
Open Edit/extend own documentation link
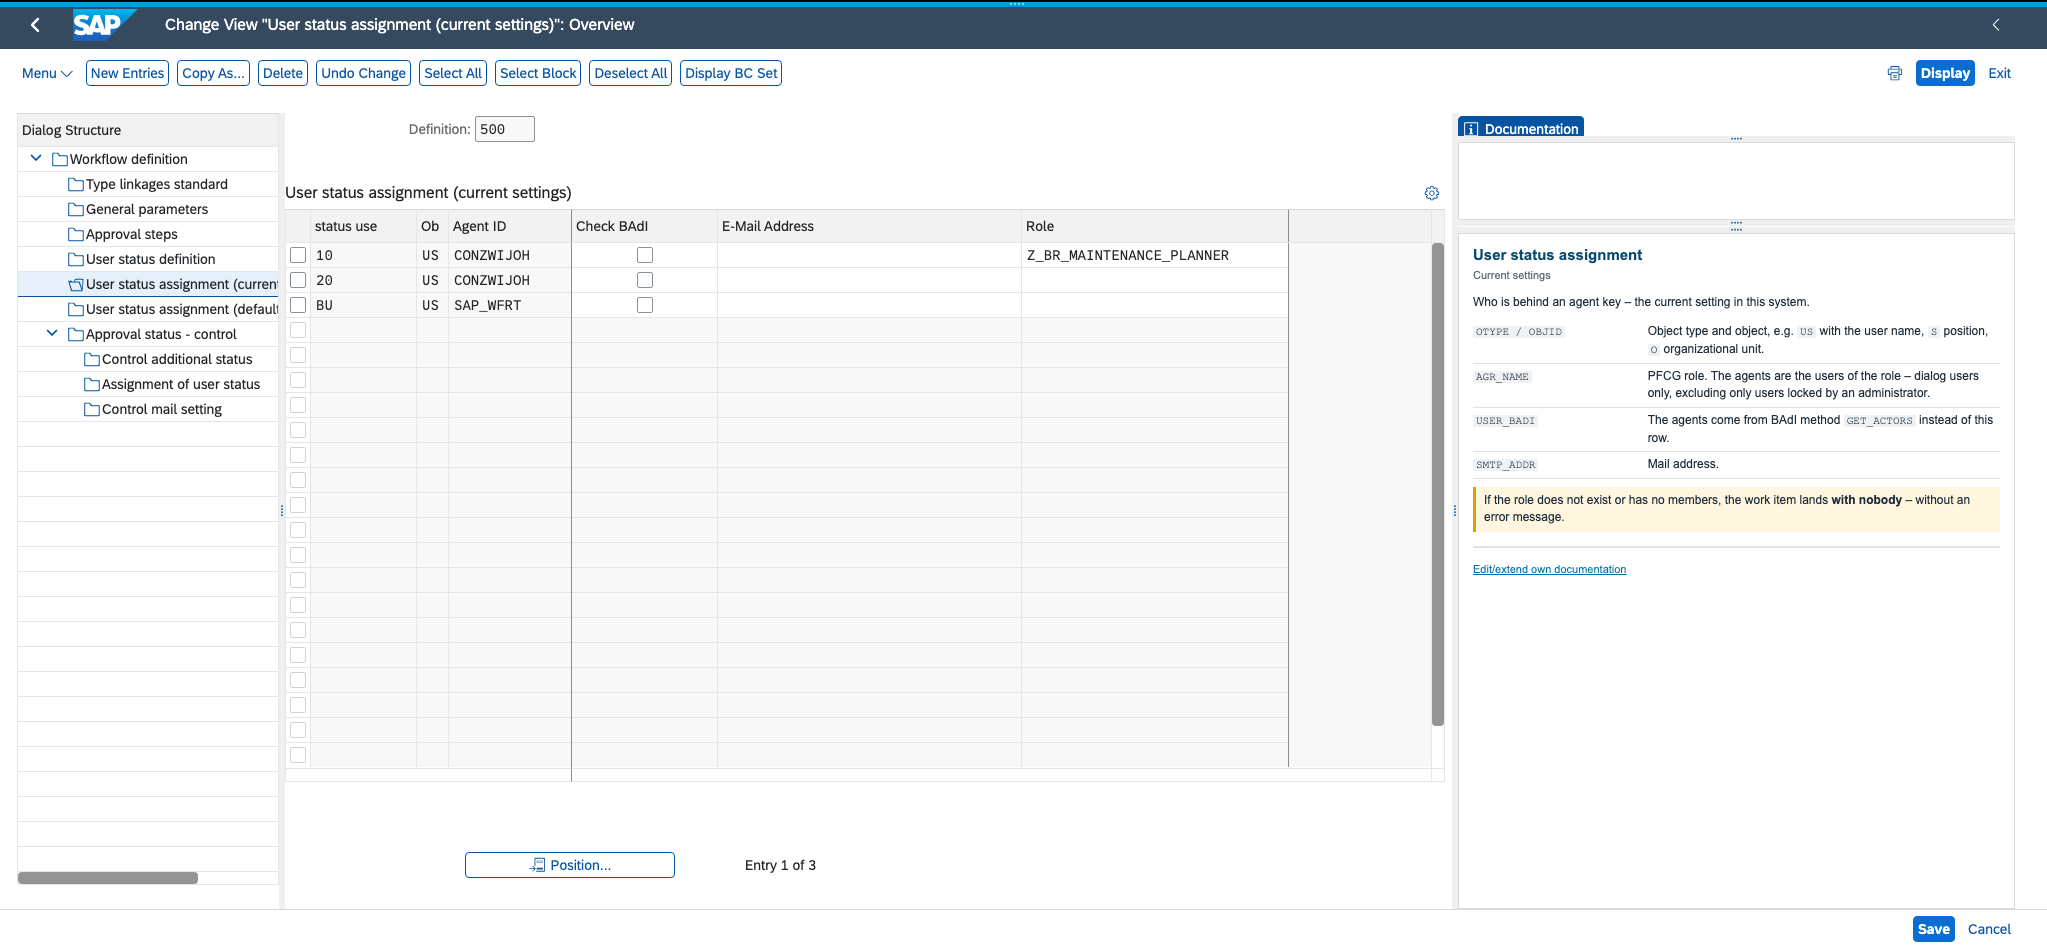click(x=1549, y=569)
